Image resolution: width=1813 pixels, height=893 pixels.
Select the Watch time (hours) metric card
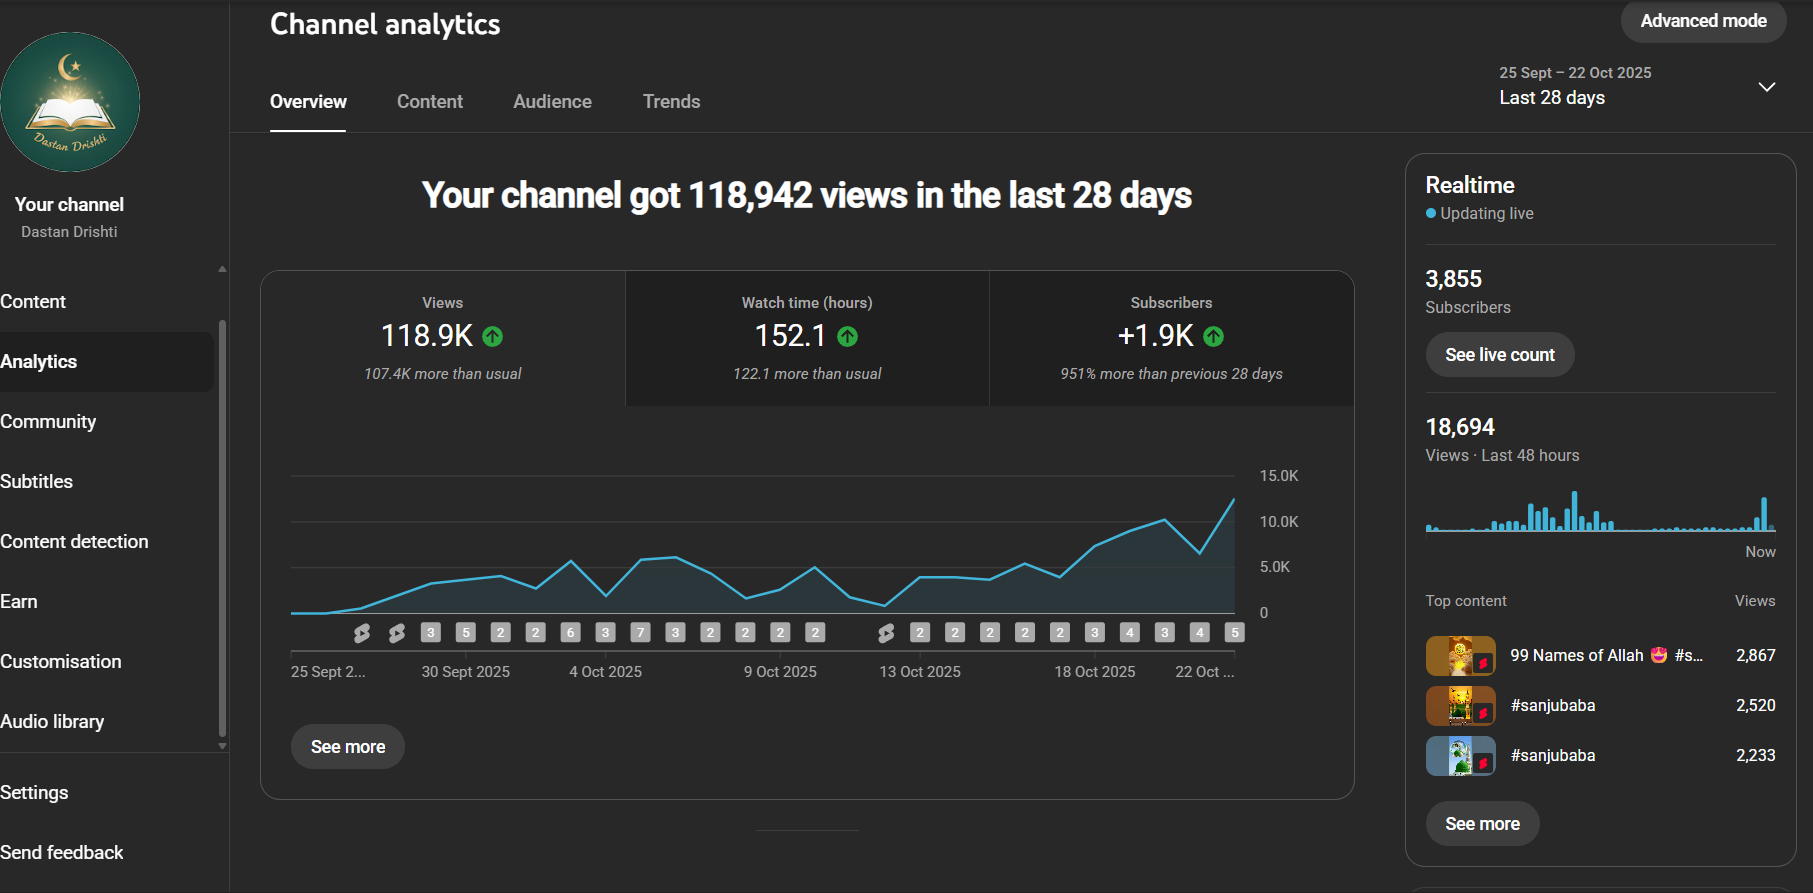tap(807, 338)
